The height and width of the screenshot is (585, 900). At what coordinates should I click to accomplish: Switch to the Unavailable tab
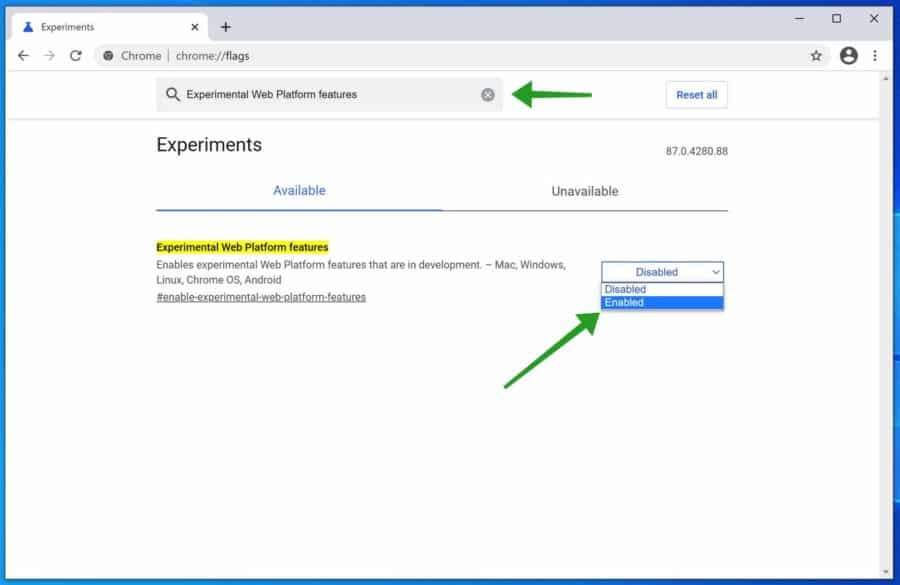pyautogui.click(x=585, y=190)
